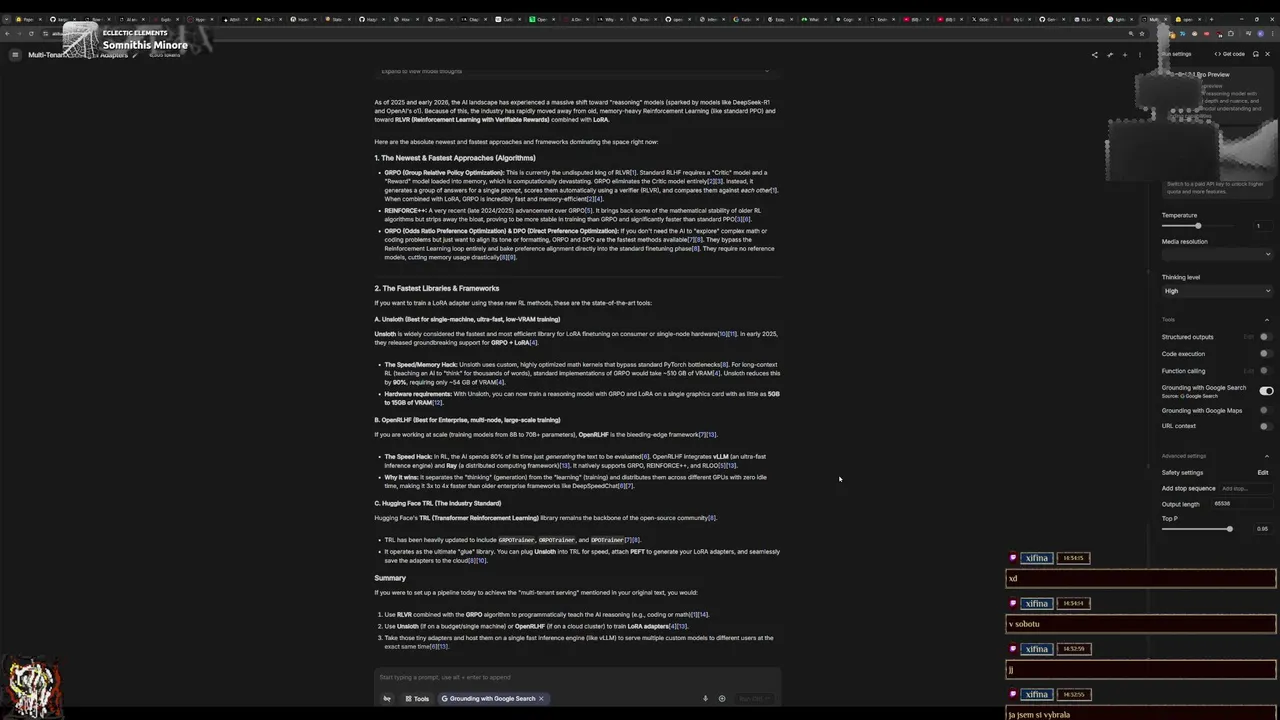Click the 'Summary' heading
1280x720 pixels.
coord(389,578)
